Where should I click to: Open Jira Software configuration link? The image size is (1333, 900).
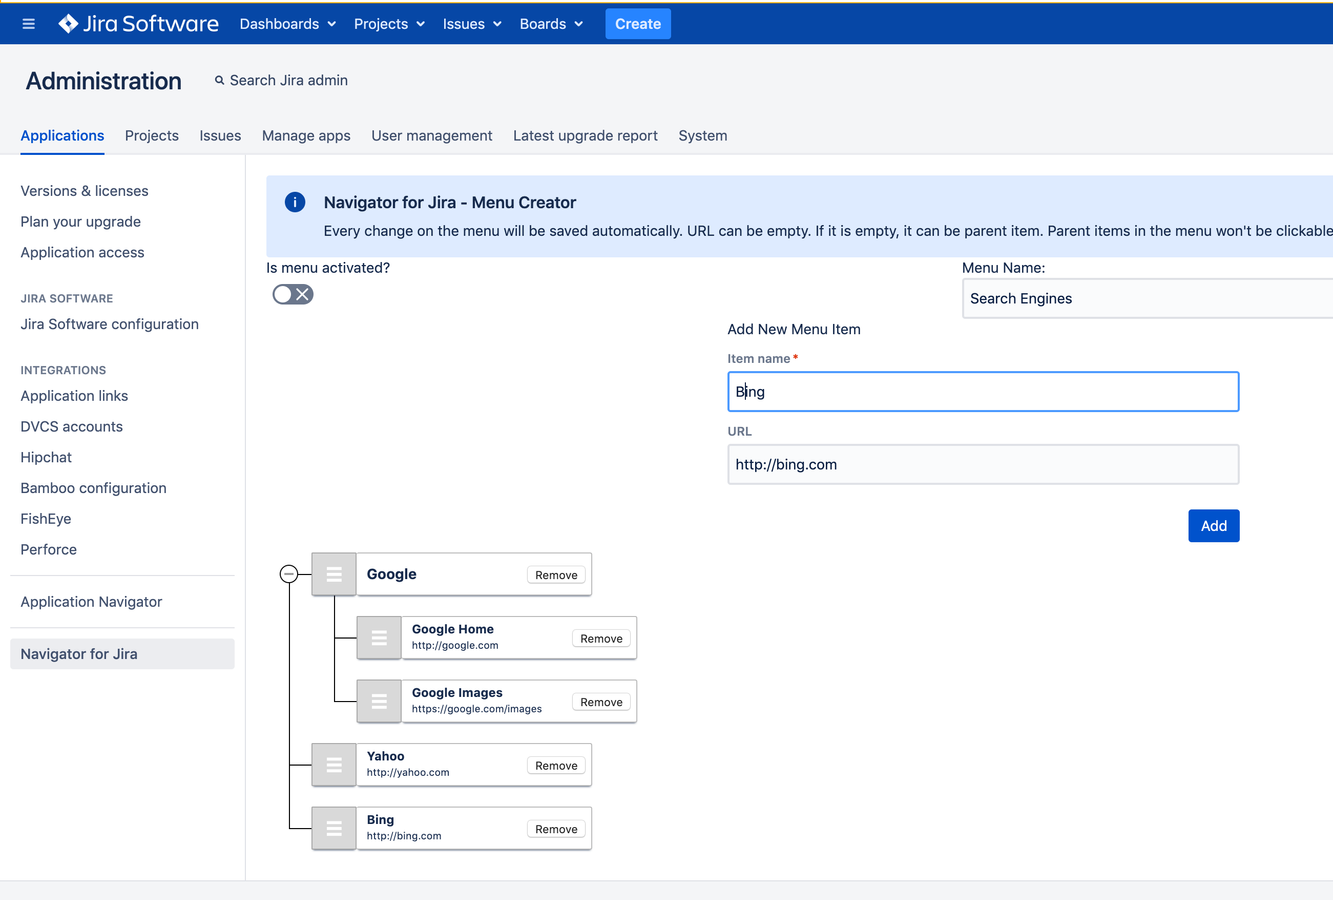110,324
